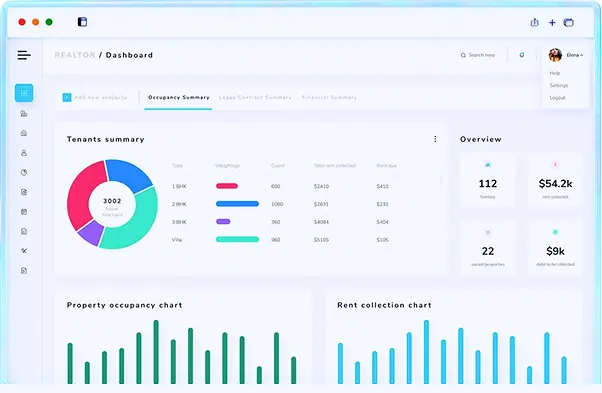Switch to the Lease Contract Summary tab
Image resolution: width=602 pixels, height=393 pixels.
click(255, 97)
